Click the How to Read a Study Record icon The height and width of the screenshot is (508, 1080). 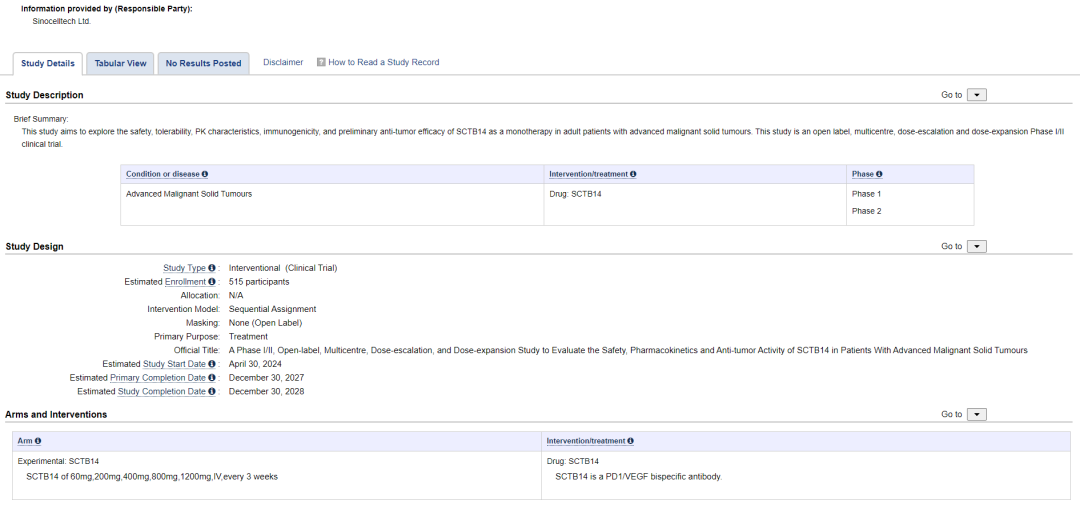click(x=321, y=62)
